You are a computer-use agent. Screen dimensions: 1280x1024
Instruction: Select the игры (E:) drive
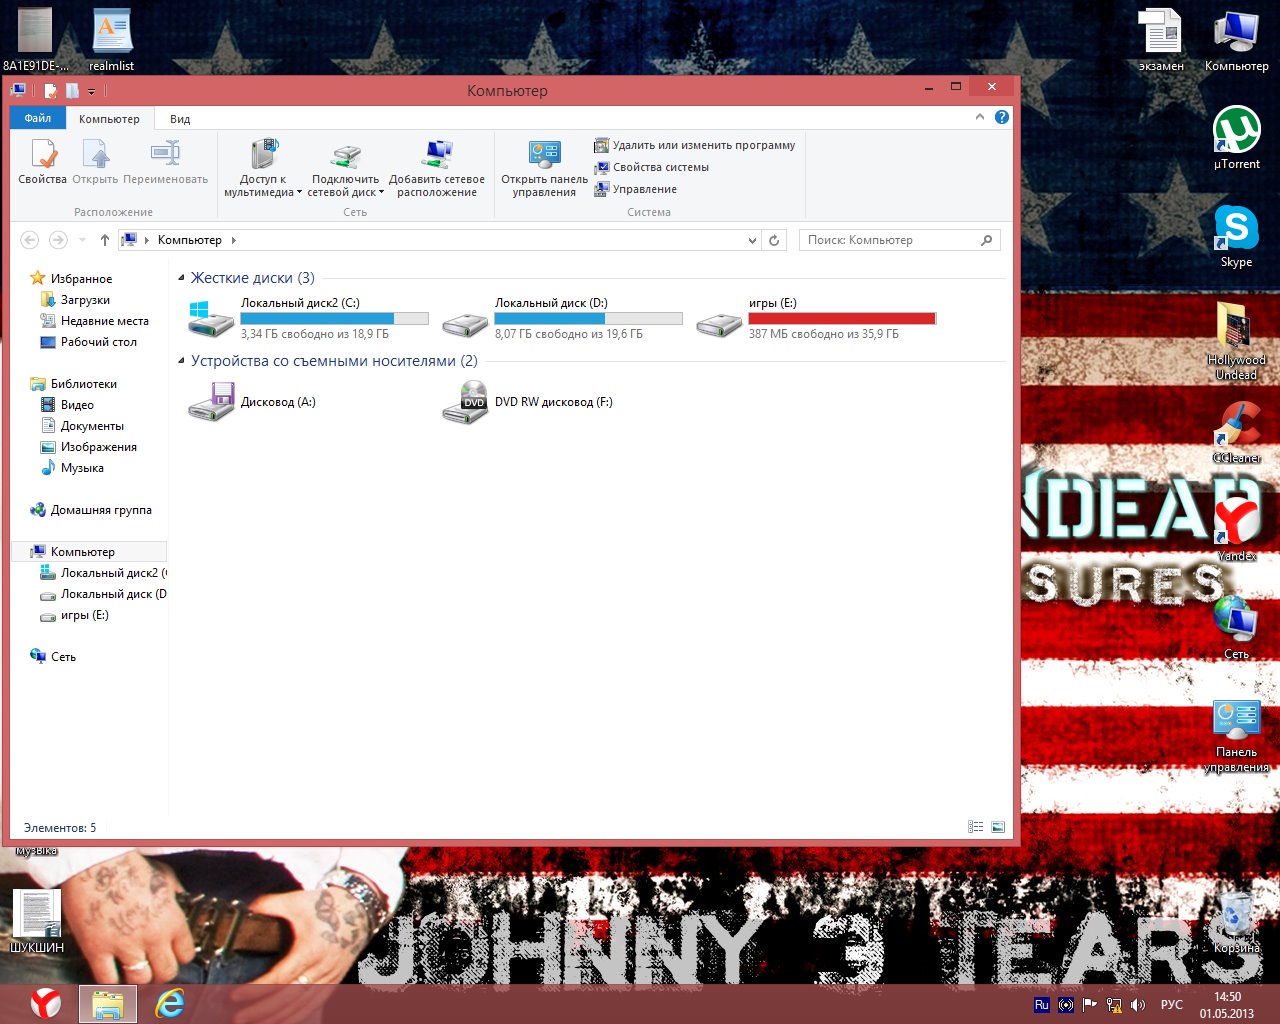[x=817, y=319]
